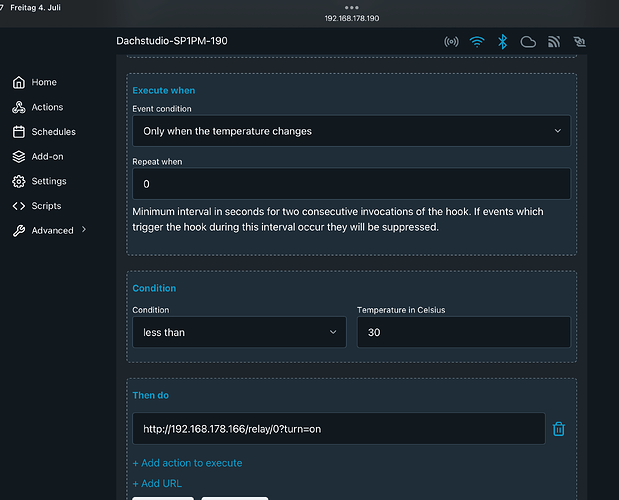This screenshot has height=500, width=619.
Task: Open the Add-on section
Action: point(47,157)
